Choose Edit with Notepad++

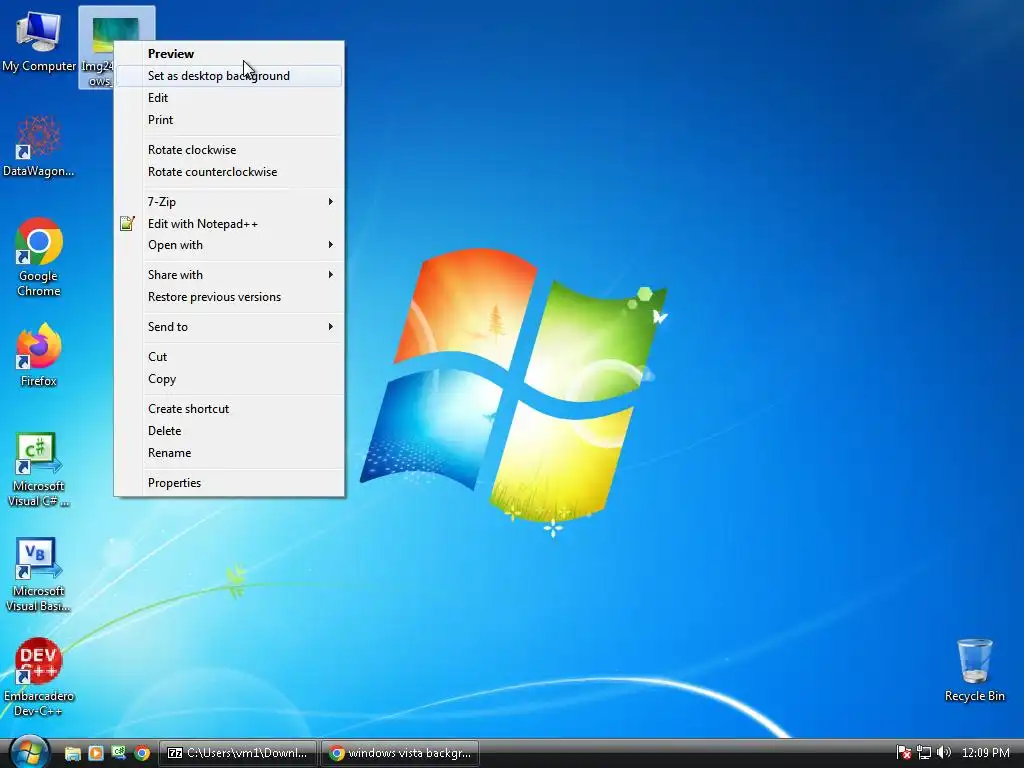click(x=229, y=224)
